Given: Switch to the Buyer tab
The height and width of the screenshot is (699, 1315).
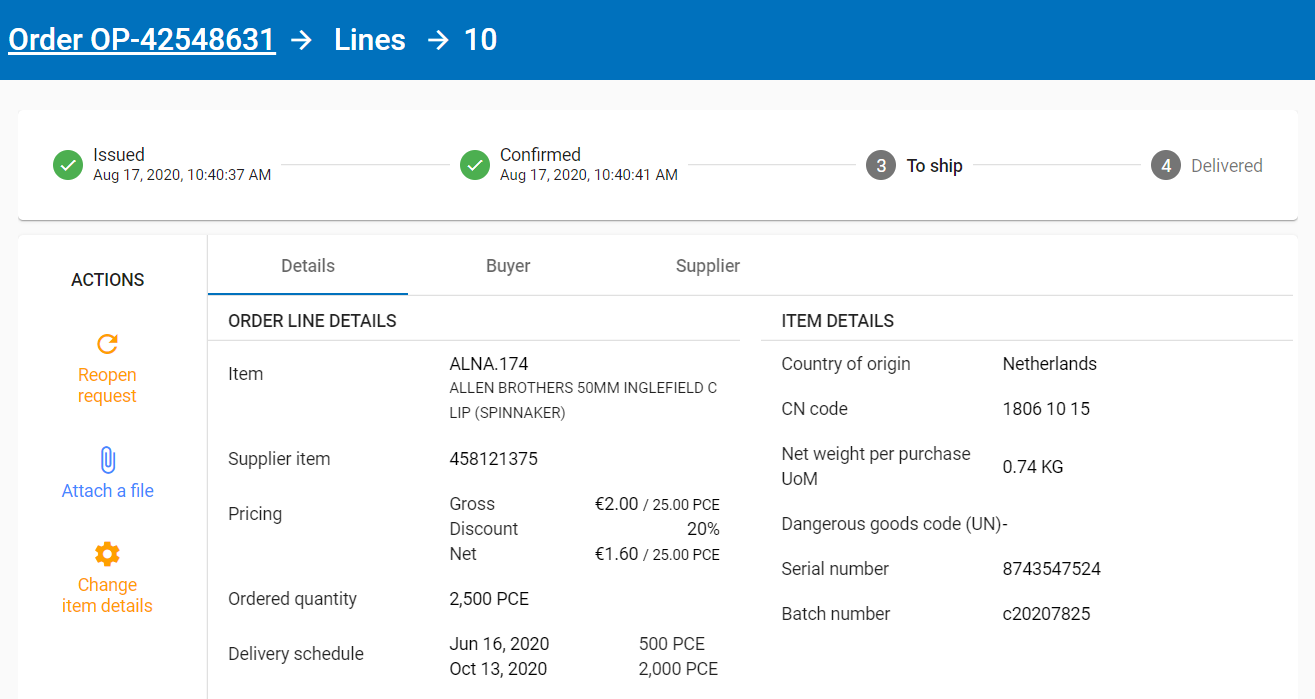Looking at the screenshot, I should click(x=508, y=266).
